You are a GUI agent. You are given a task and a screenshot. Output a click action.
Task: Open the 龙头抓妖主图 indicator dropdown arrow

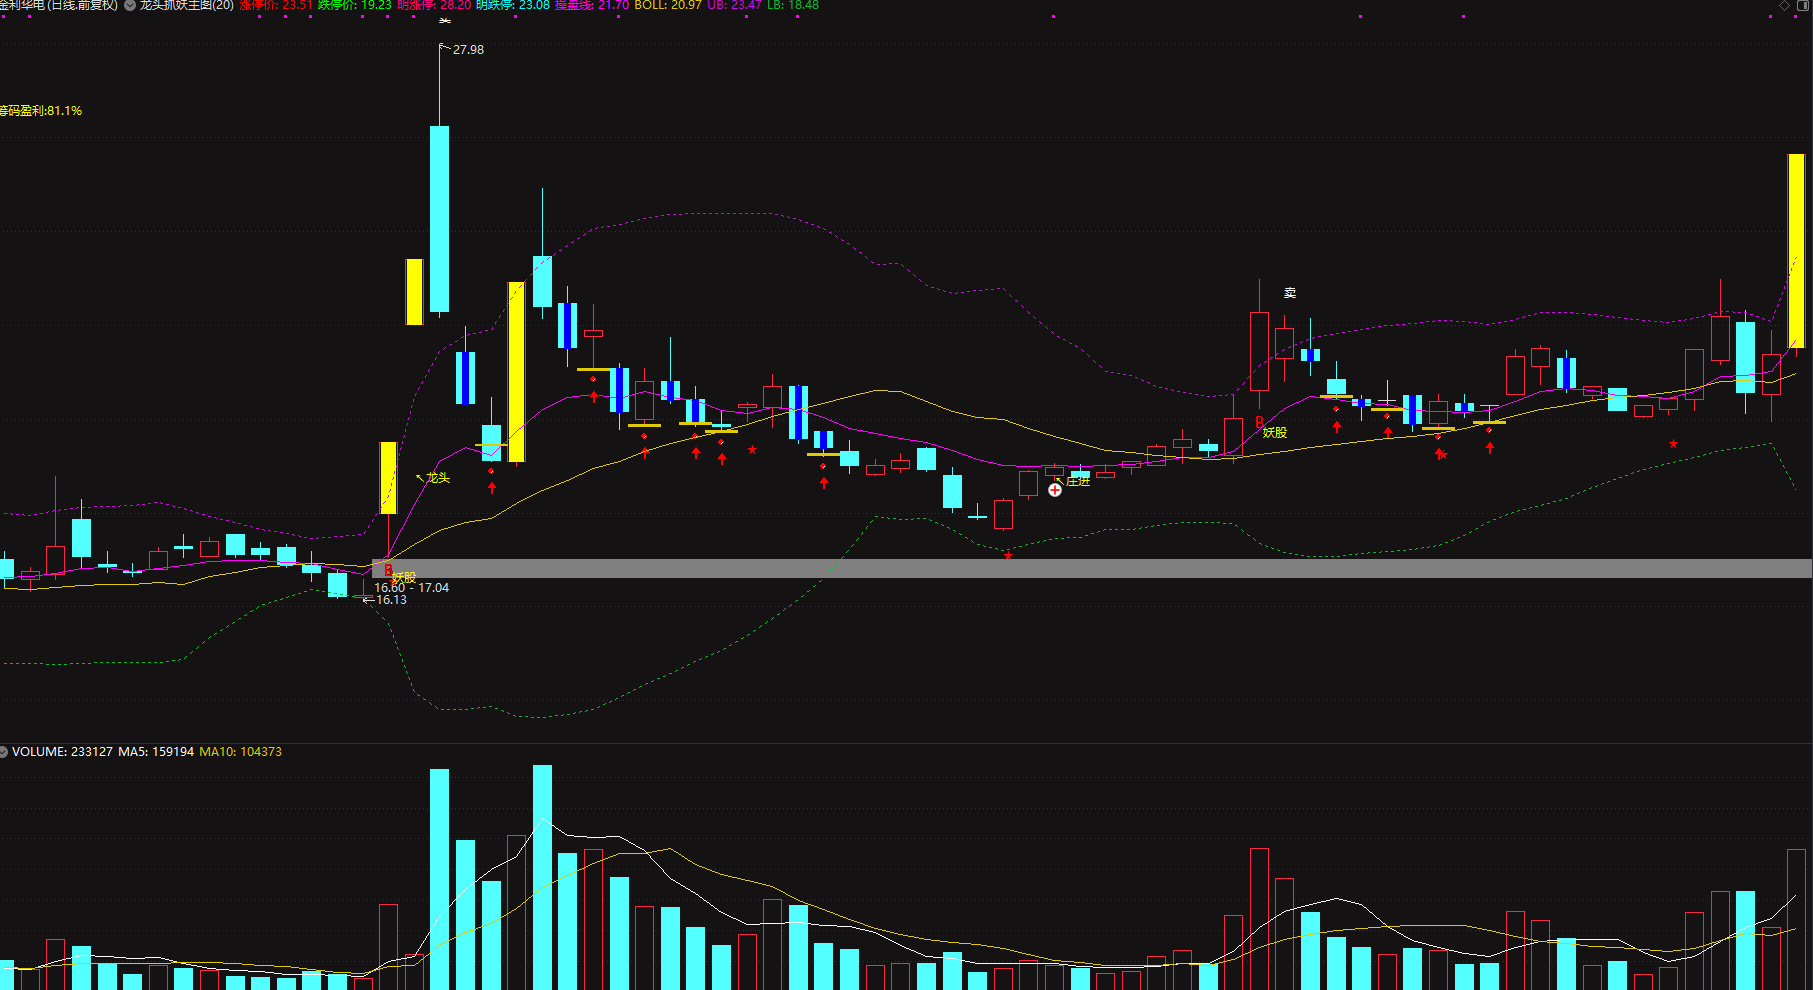130,5
